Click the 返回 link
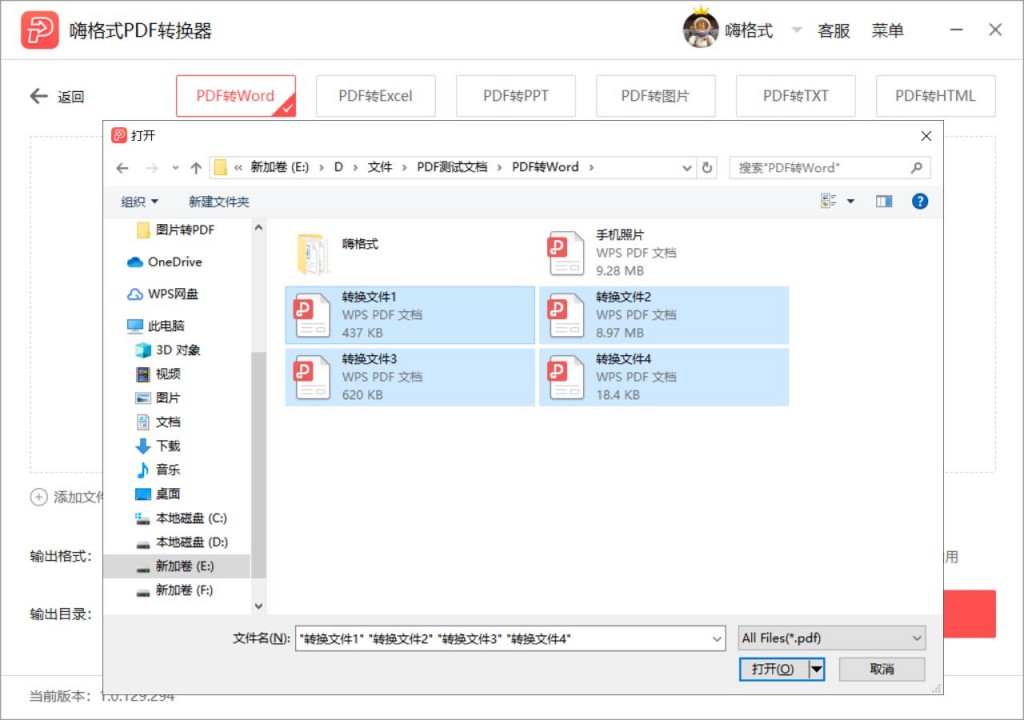 [x=71, y=97]
